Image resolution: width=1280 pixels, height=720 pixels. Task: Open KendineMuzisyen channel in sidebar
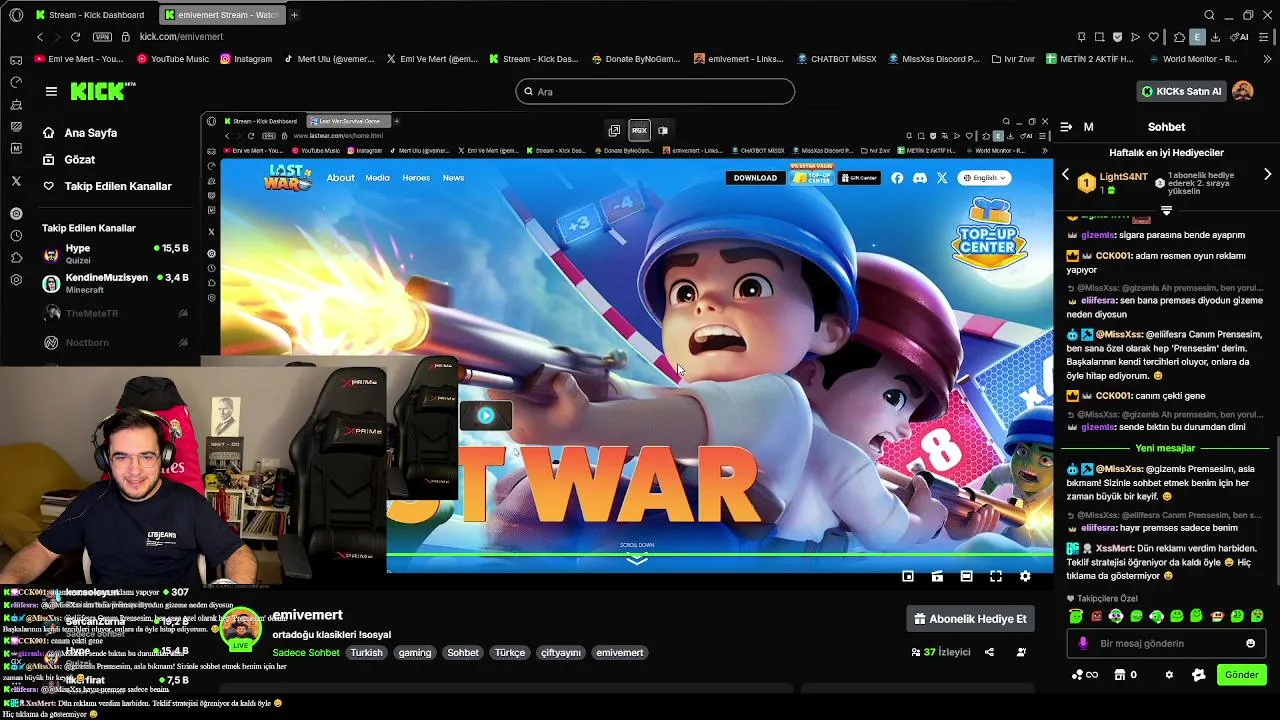pos(115,283)
